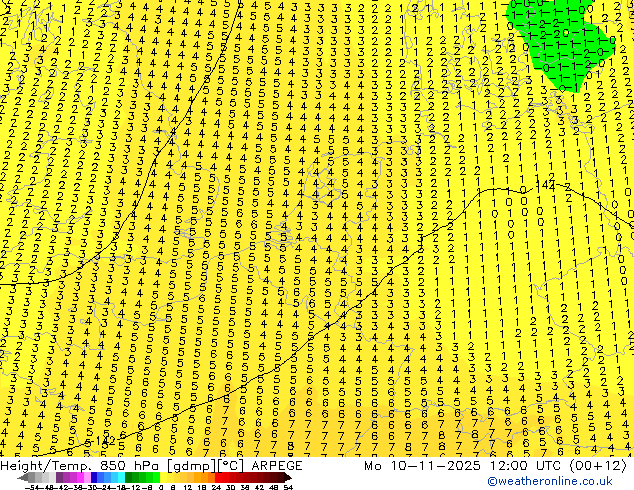Click the '142' contour label at bottom left

point(106,441)
